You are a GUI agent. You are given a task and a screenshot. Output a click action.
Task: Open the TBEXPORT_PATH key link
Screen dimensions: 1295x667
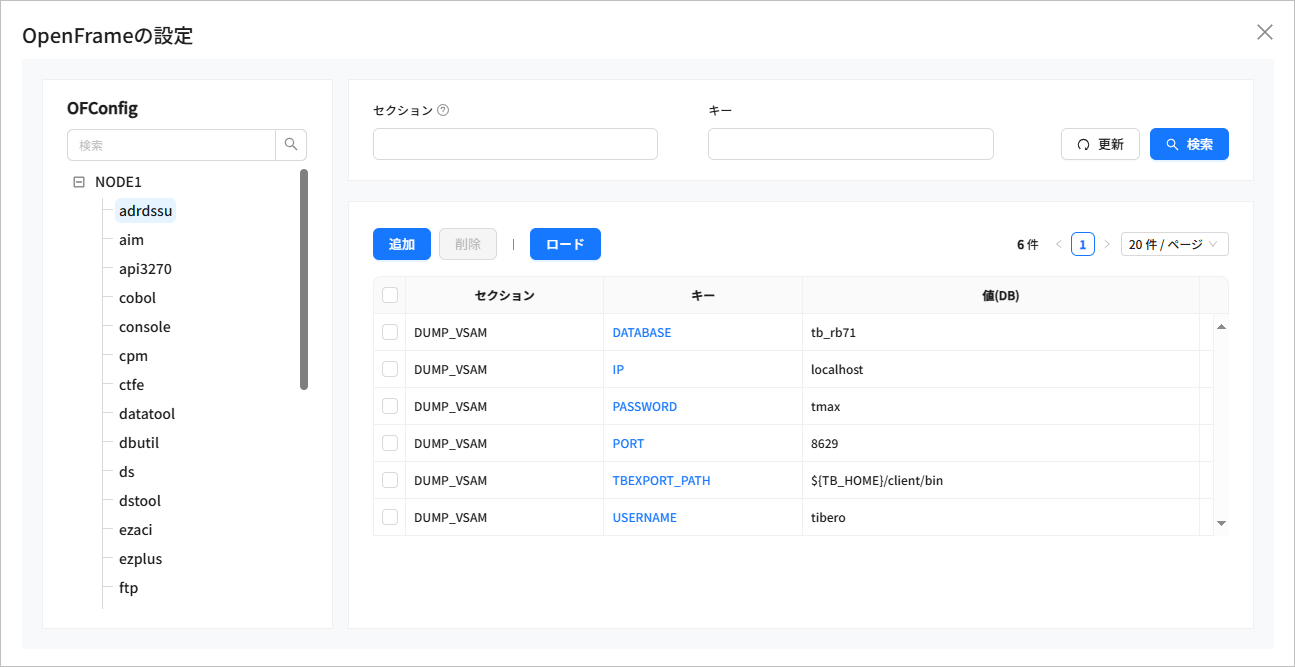pos(661,480)
